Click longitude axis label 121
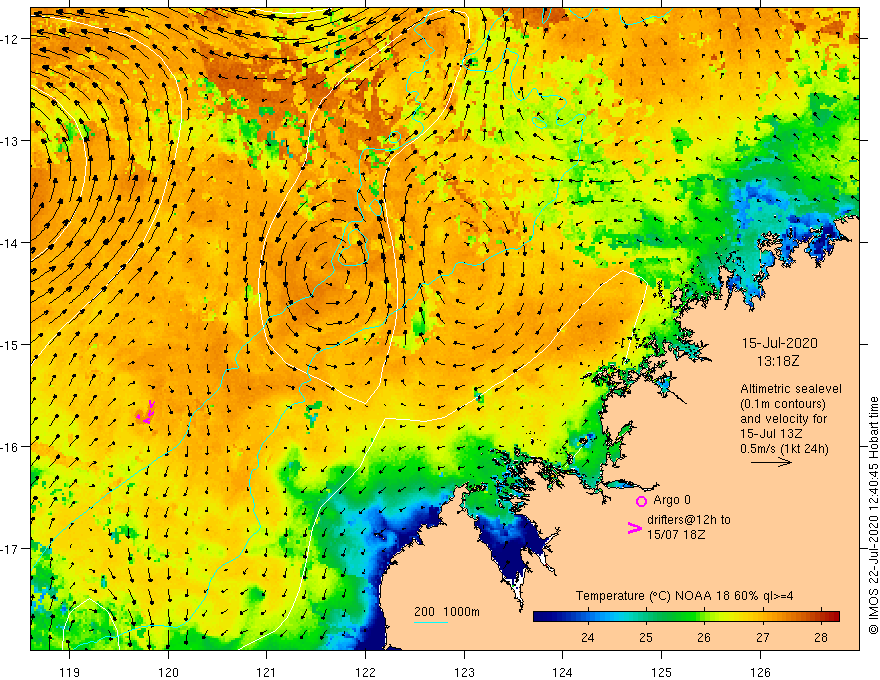This screenshot has height=680, width=880. click(x=267, y=672)
